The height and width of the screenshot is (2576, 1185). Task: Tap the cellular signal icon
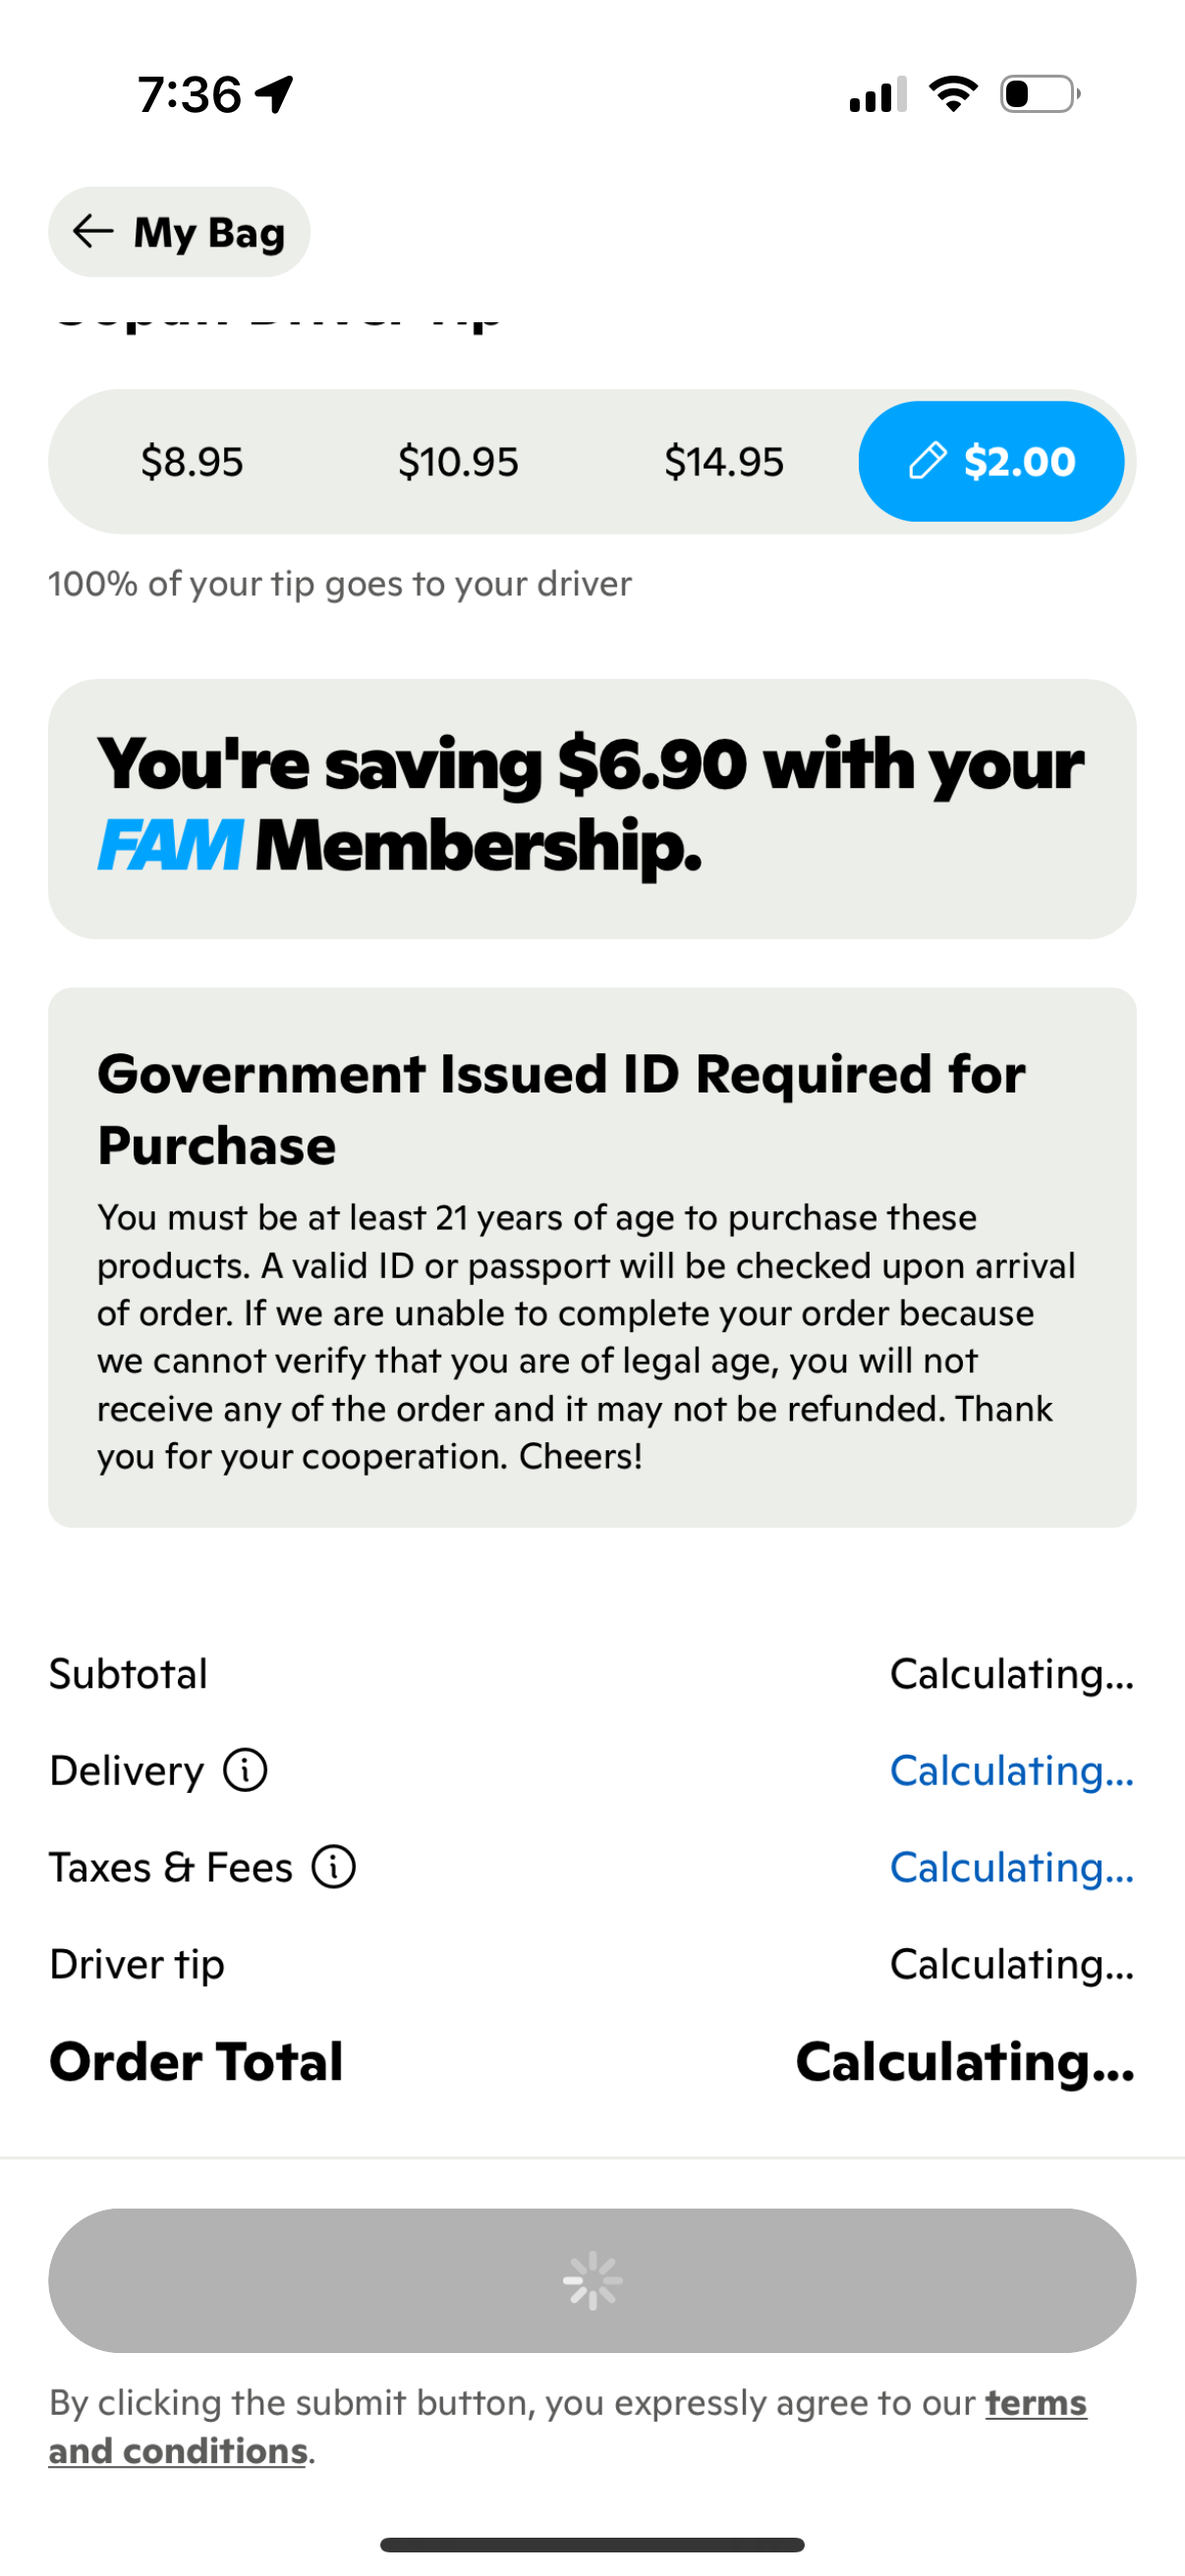click(x=875, y=93)
